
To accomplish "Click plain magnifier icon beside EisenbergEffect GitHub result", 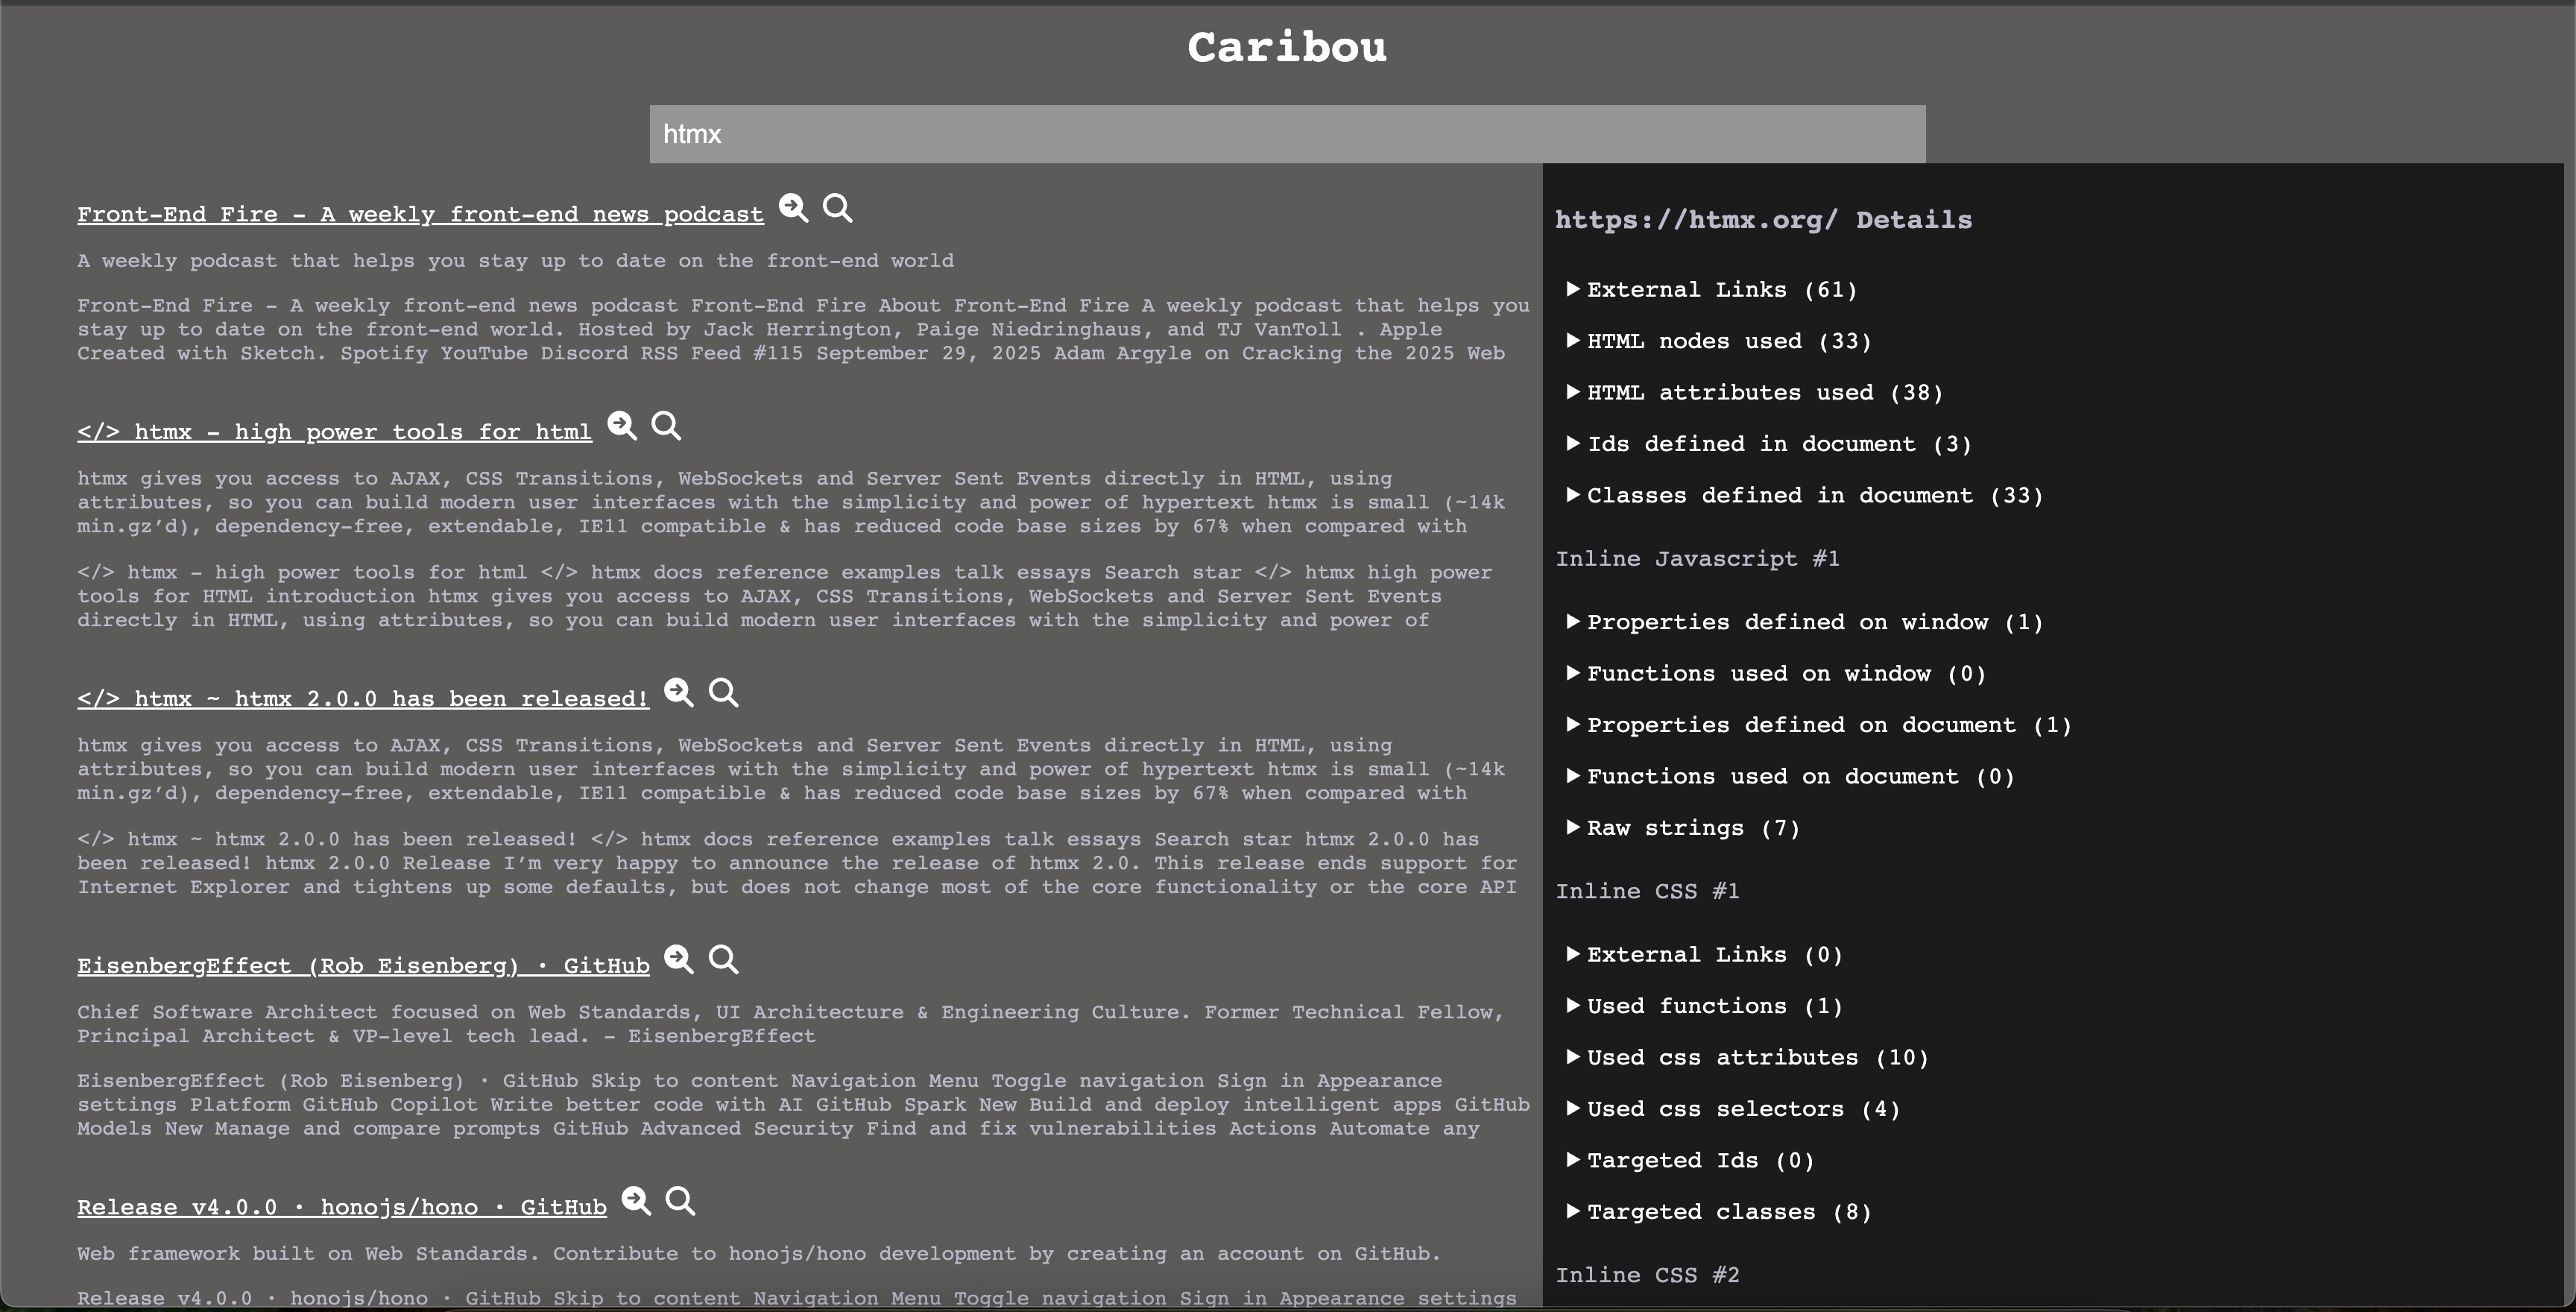I will coord(723,960).
